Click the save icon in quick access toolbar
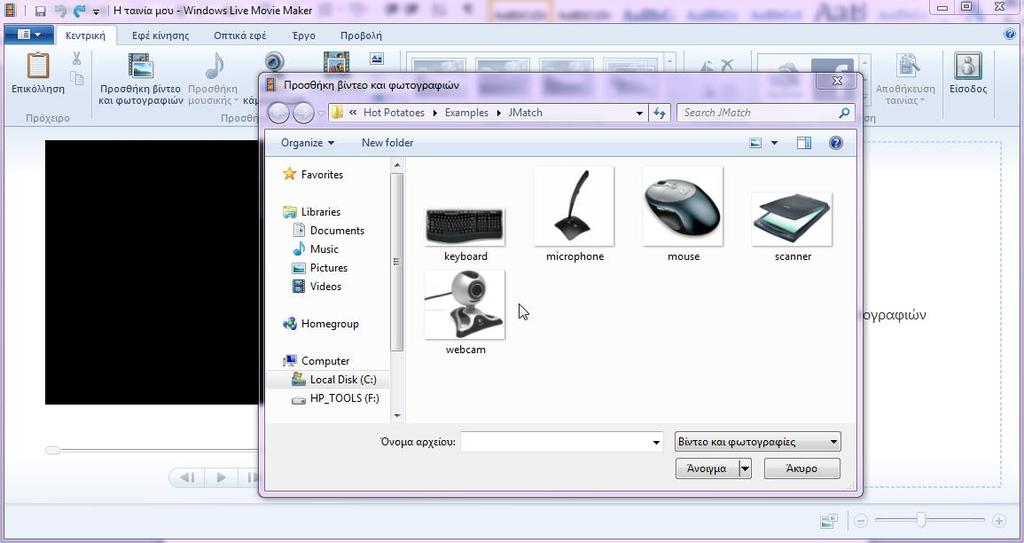This screenshot has width=1024, height=543. (x=40, y=10)
